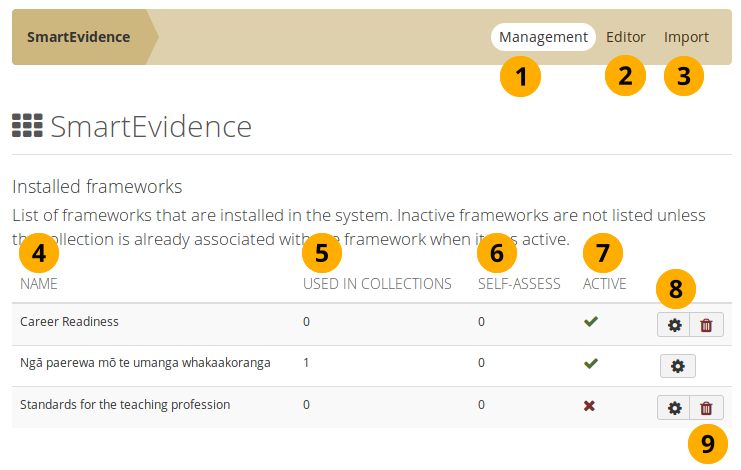741x470 pixels.
Task: Click green active checkmark for Career Readiness
Action: pyautogui.click(x=592, y=322)
